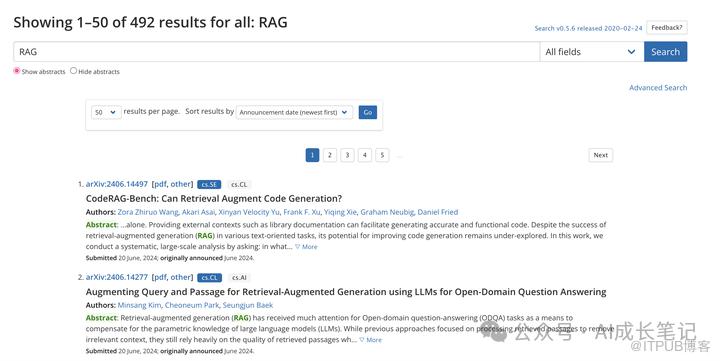Expand More on the CodeRAG-Bench abstract
Image resolution: width=720 pixels, height=361 pixels.
(306, 247)
